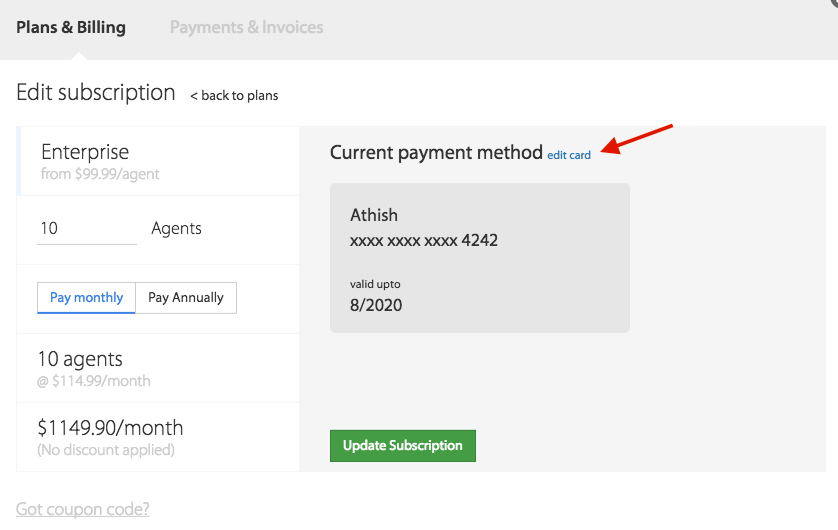This screenshot has width=838, height=530.
Task: Click the edit card link
Action: click(569, 155)
